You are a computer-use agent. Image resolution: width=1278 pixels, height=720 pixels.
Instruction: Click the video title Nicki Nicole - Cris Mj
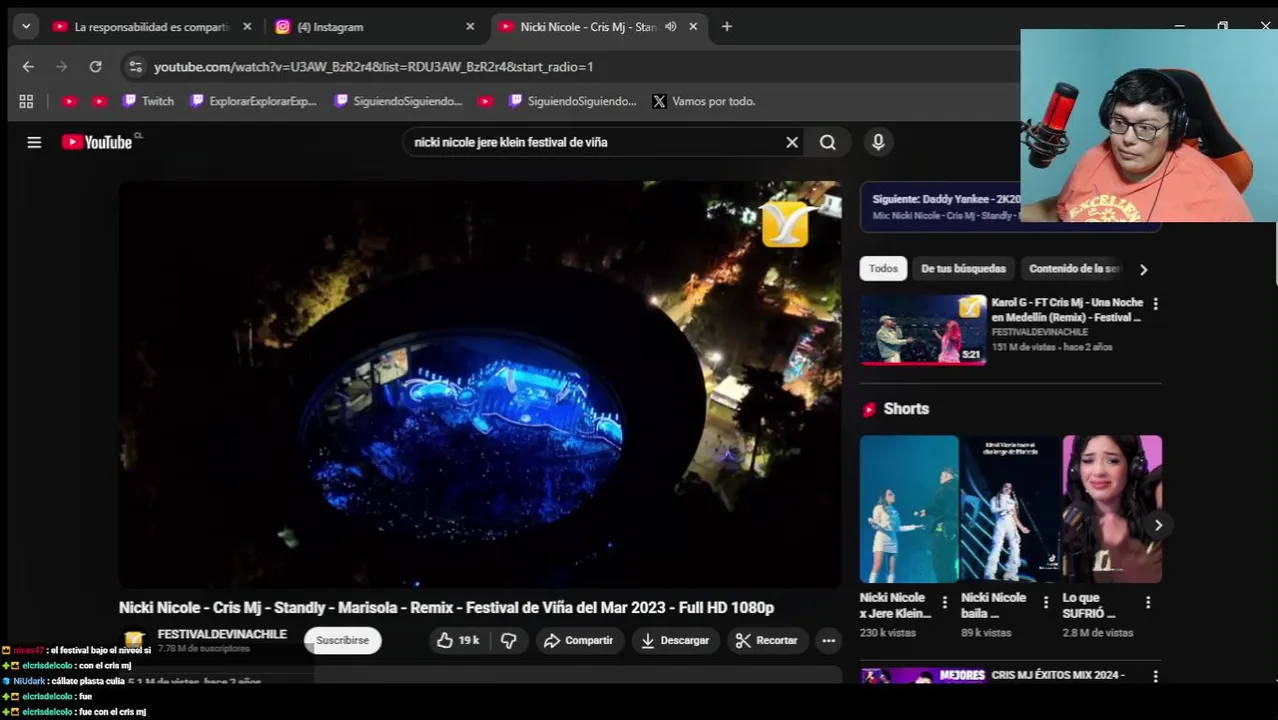[446, 607]
